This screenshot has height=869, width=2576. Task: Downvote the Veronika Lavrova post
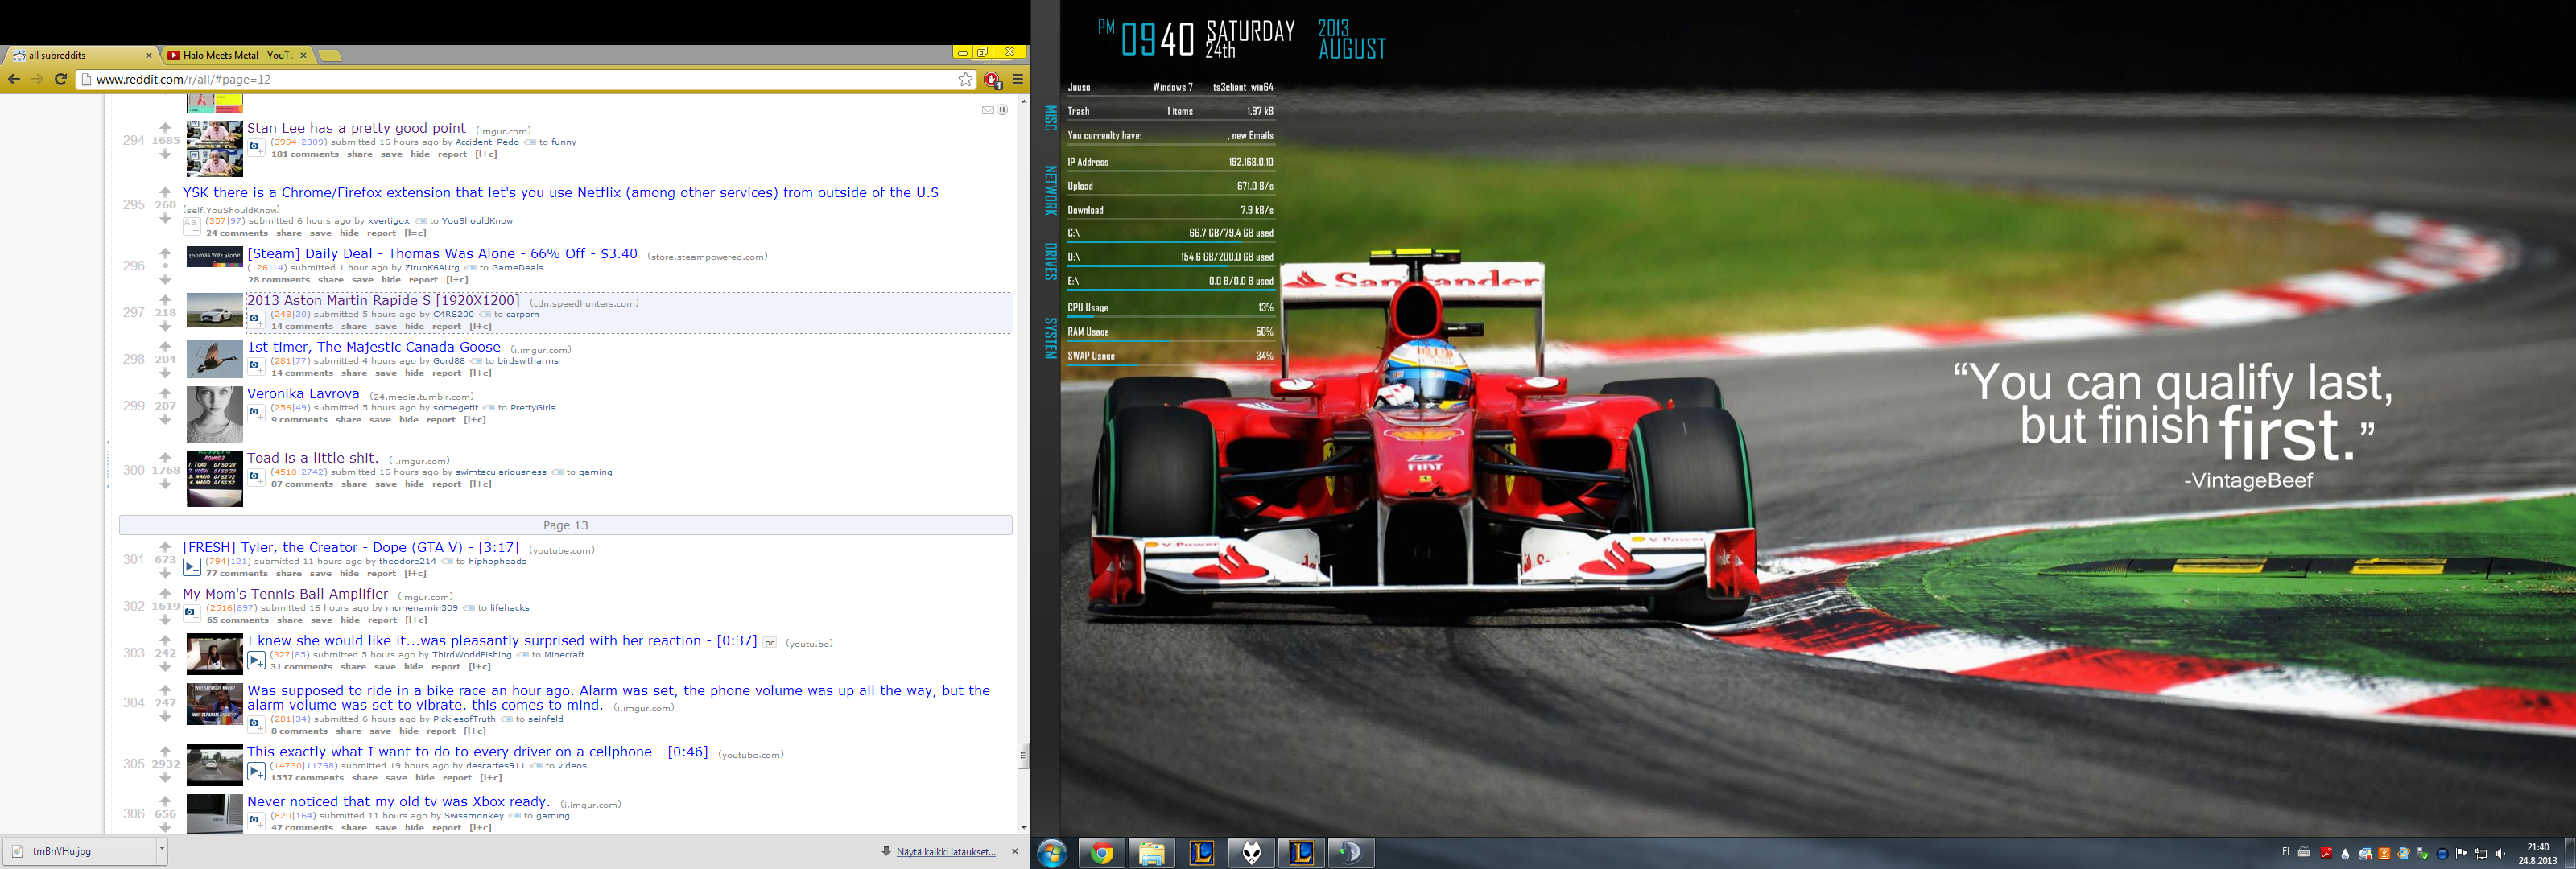click(165, 420)
